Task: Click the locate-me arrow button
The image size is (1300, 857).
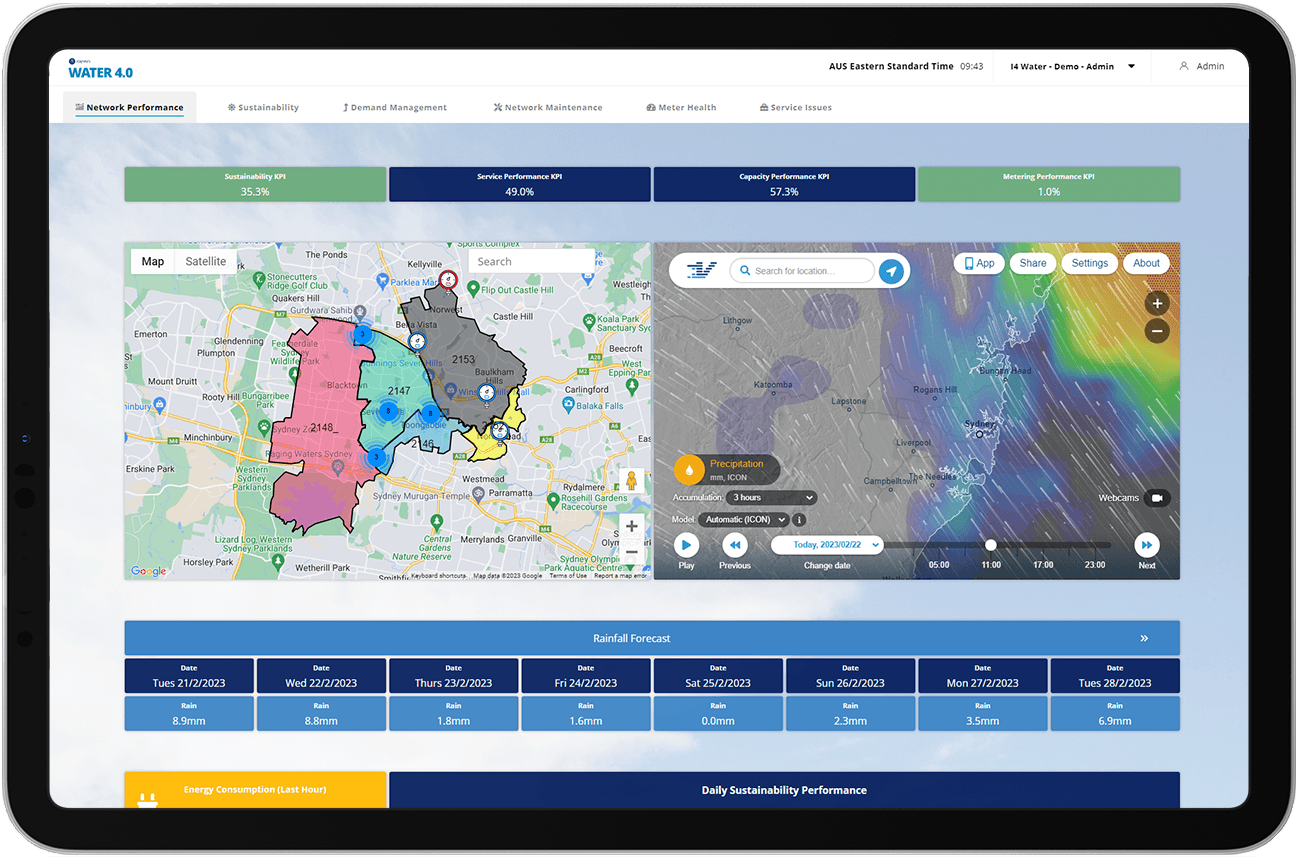Action: point(891,271)
